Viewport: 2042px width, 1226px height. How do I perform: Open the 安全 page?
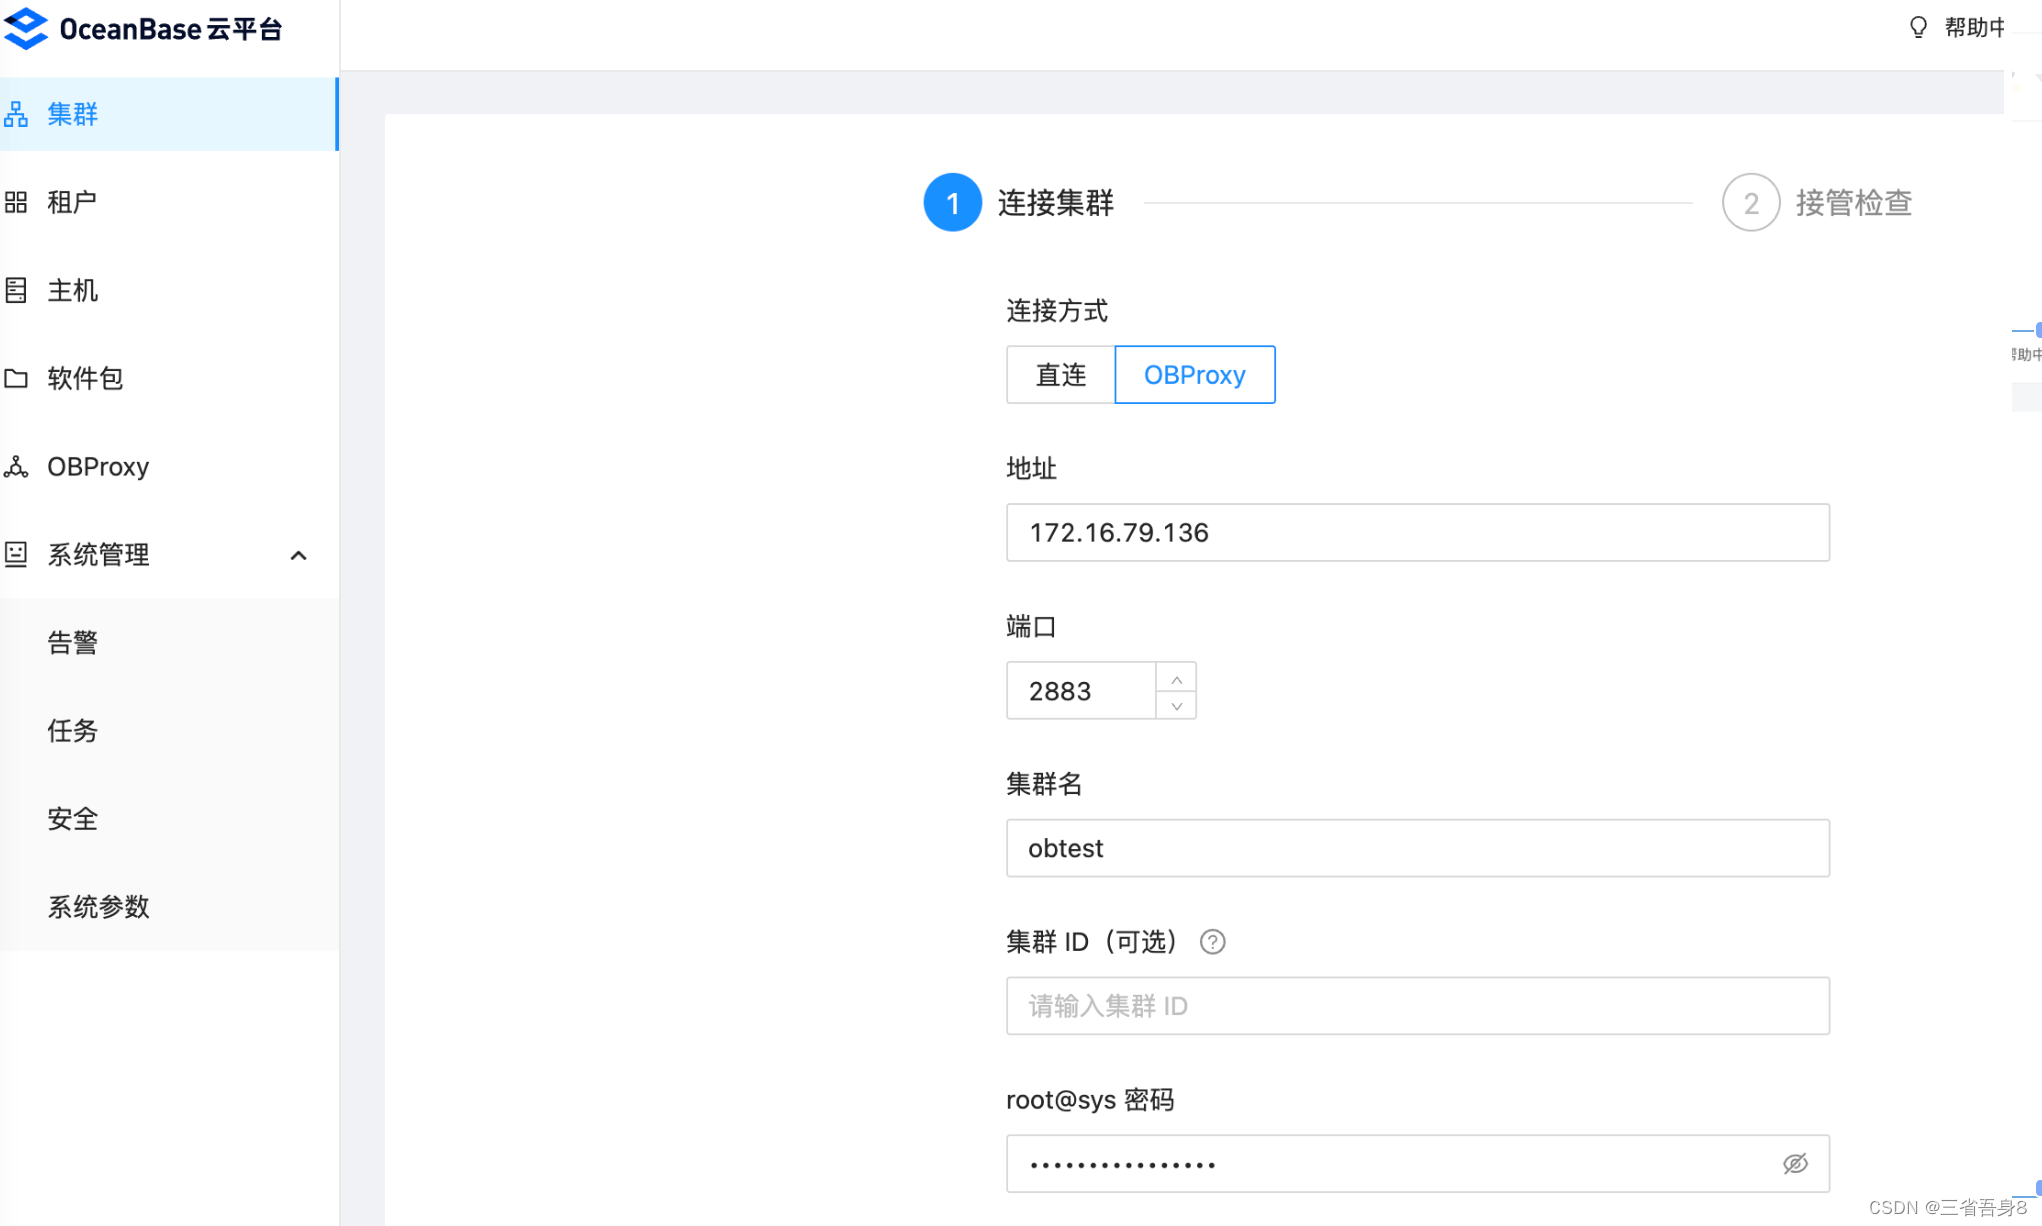[x=71, y=818]
